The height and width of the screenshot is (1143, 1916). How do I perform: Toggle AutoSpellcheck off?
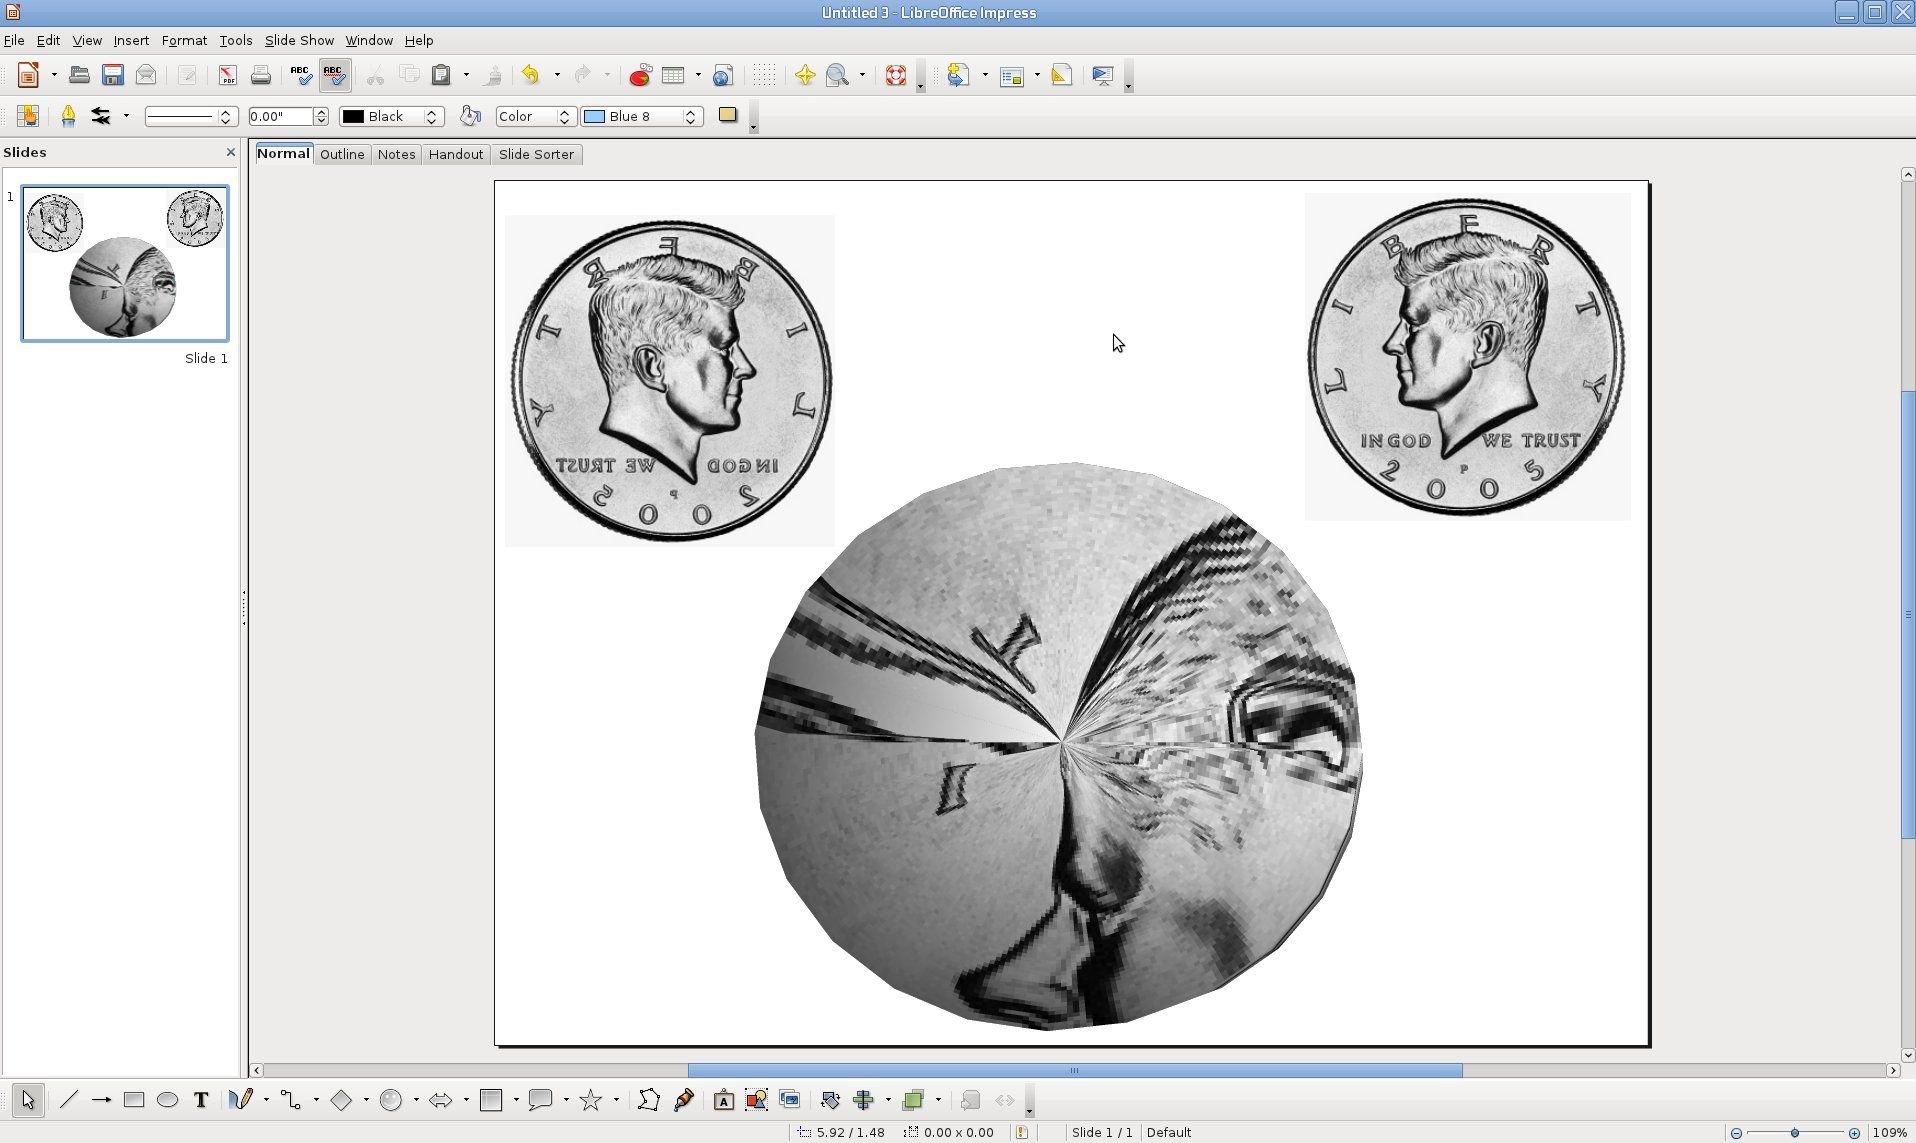point(333,75)
